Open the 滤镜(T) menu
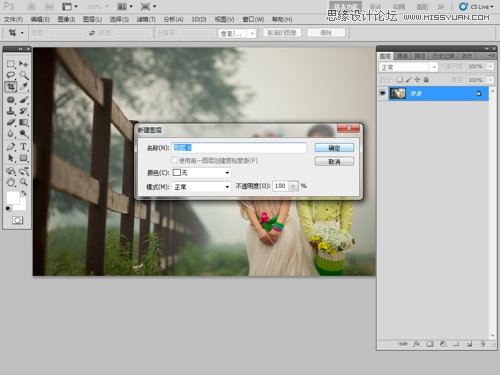The image size is (500, 375). (x=146, y=20)
